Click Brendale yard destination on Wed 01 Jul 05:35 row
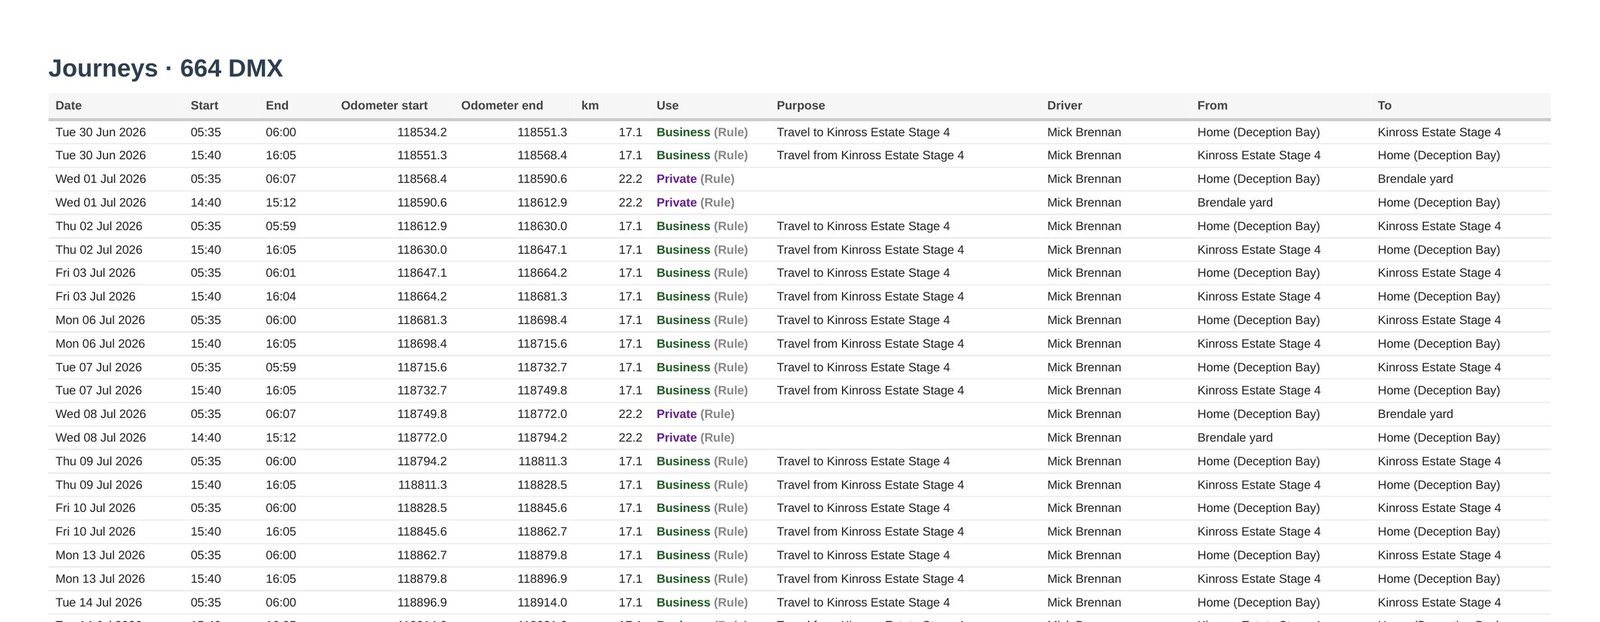Screen dimensions: 1600x622 (x=1415, y=179)
